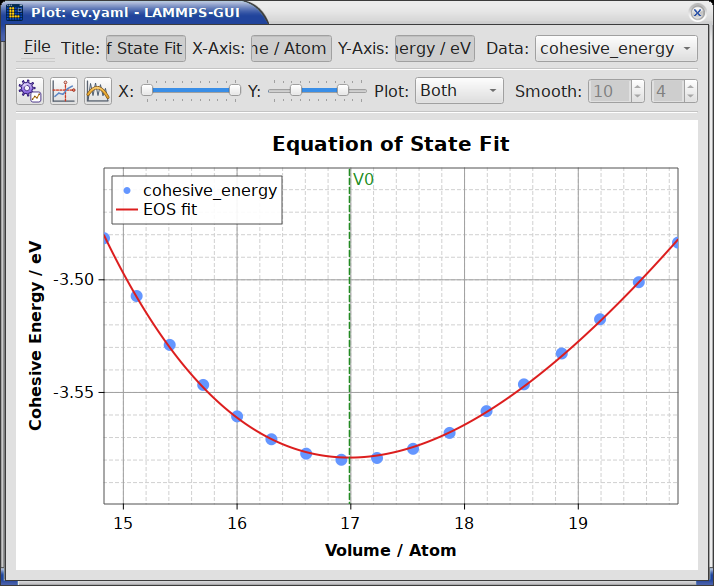Close the plot window
The width and height of the screenshot is (714, 586).
(697, 13)
